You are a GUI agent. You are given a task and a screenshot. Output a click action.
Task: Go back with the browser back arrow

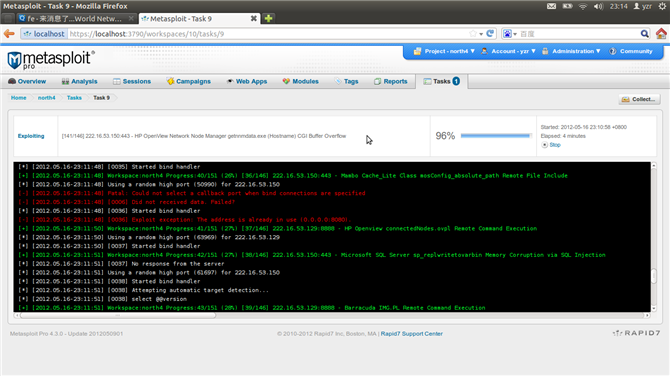(x=9, y=34)
